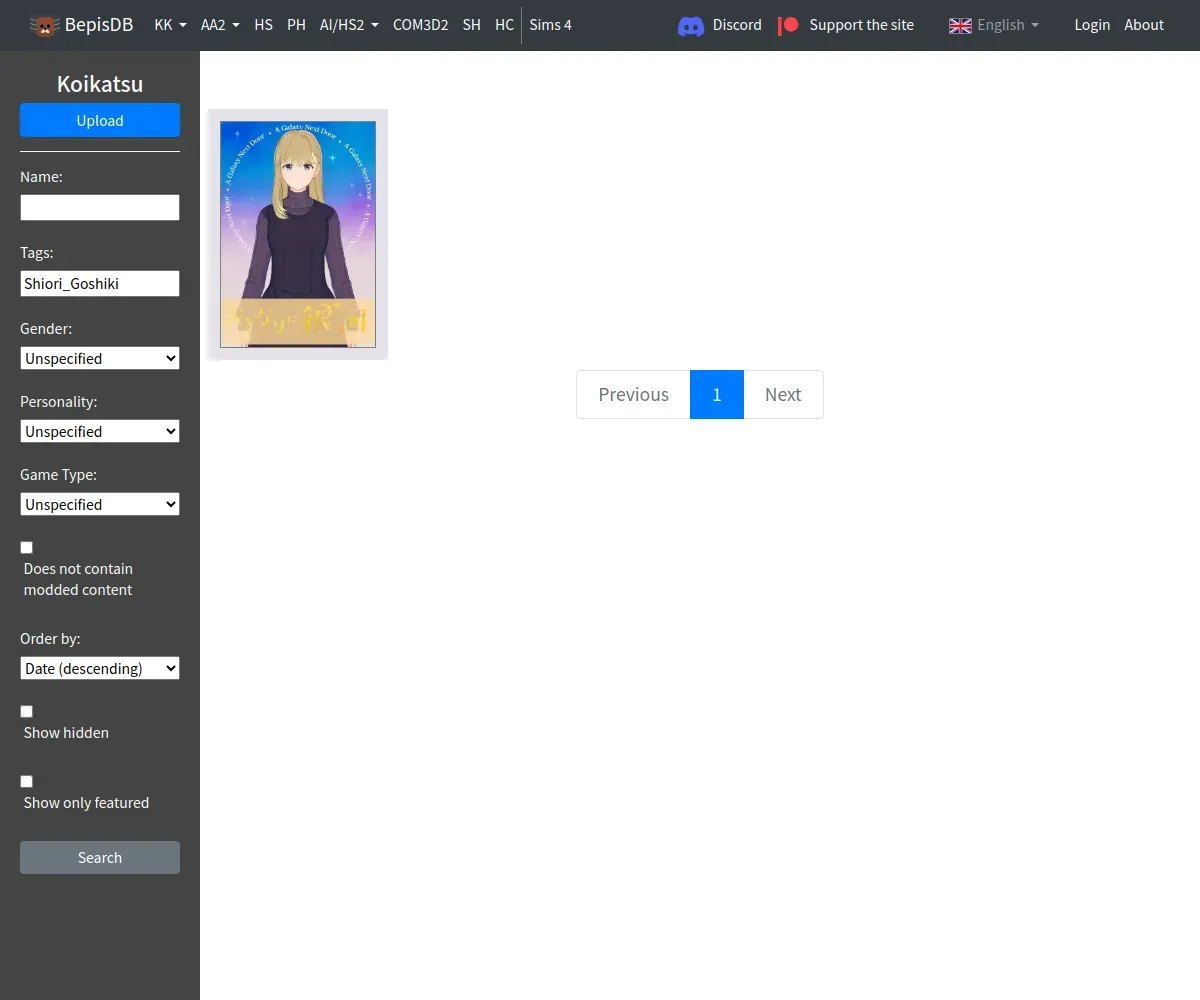Viewport: 1200px width, 1000px height.
Task: Click the blue Upload button
Action: [100, 120]
